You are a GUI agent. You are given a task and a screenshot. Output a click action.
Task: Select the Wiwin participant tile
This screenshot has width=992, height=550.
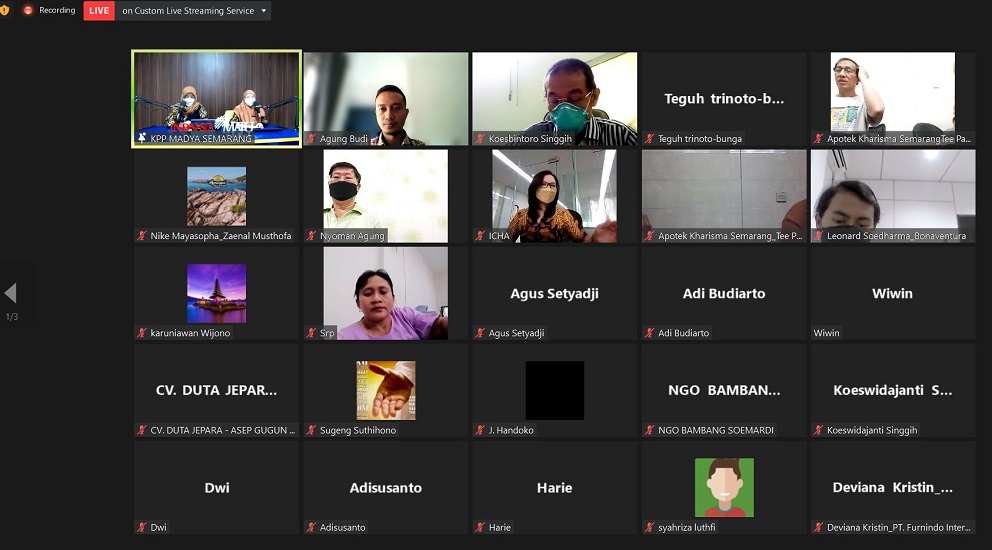892,293
